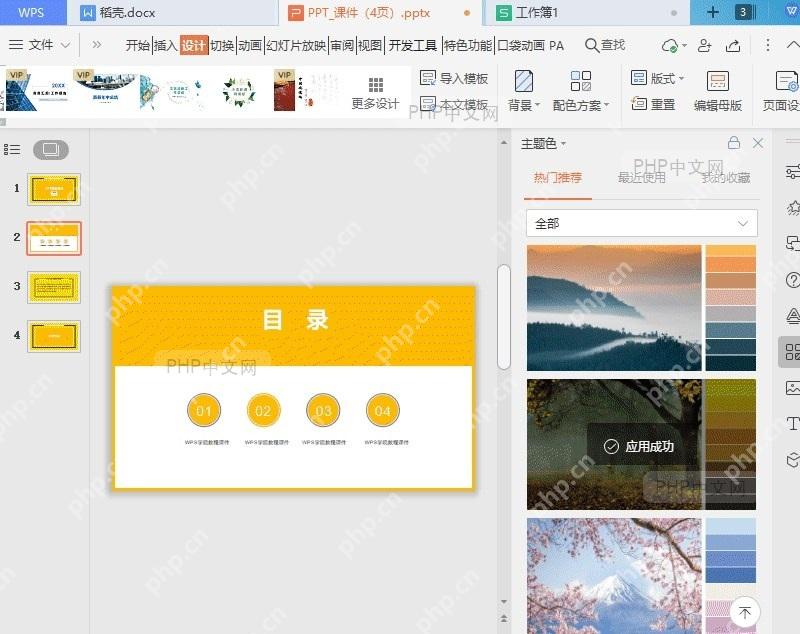
Task: Open the three-dot more options menu
Action: tap(767, 45)
